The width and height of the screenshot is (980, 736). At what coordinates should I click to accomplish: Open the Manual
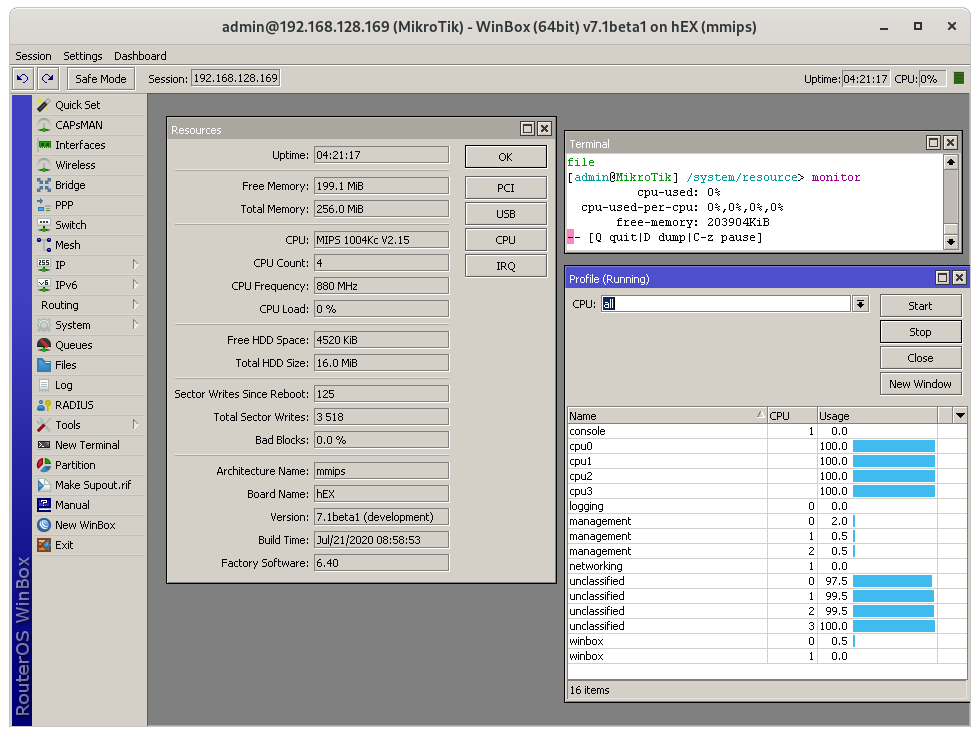(90, 505)
